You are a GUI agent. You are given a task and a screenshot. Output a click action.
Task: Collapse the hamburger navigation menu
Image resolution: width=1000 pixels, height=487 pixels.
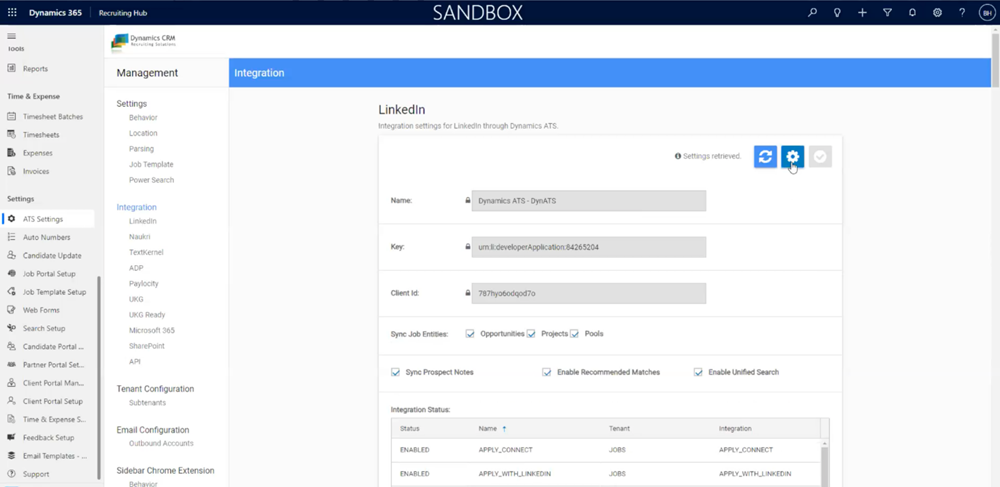coord(11,36)
